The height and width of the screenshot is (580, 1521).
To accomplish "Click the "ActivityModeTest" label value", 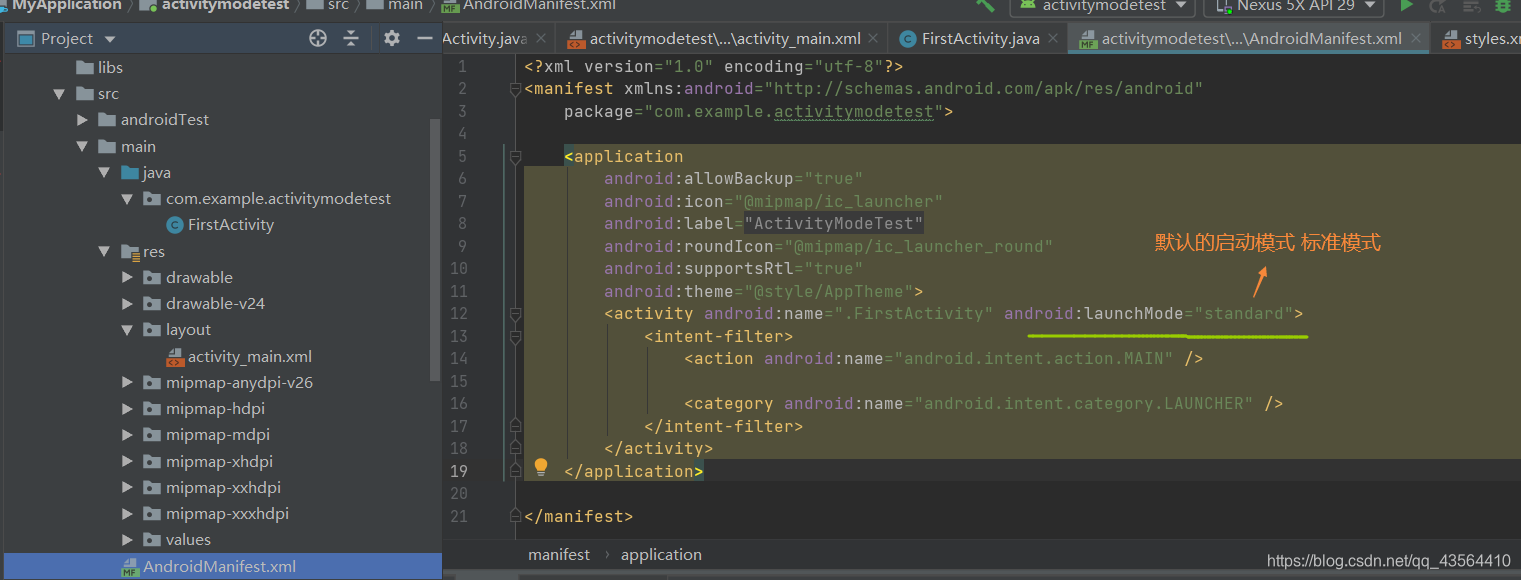I will point(834,224).
